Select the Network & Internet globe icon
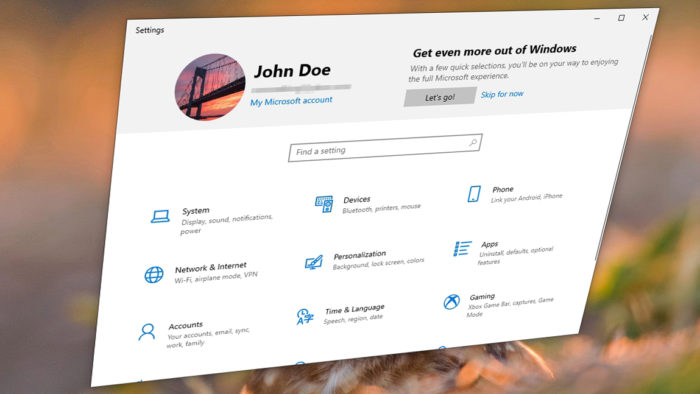This screenshot has width=700, height=394. click(x=154, y=274)
